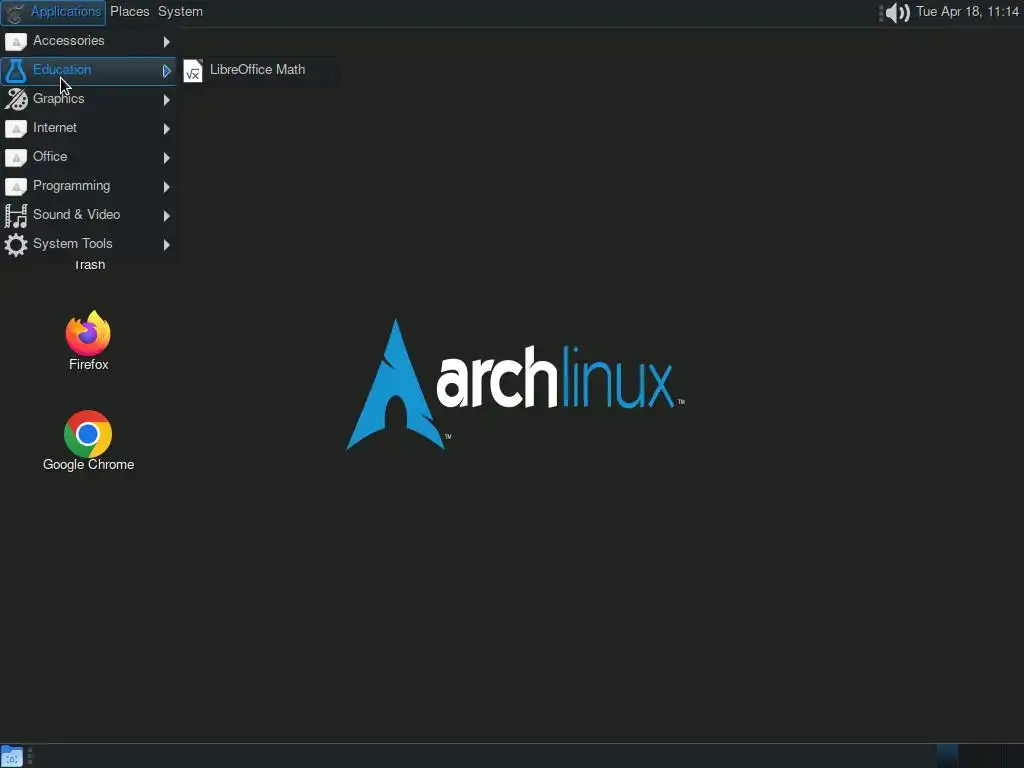The image size is (1024, 768).
Task: Expand the Office submenu arrow
Action: click(167, 157)
